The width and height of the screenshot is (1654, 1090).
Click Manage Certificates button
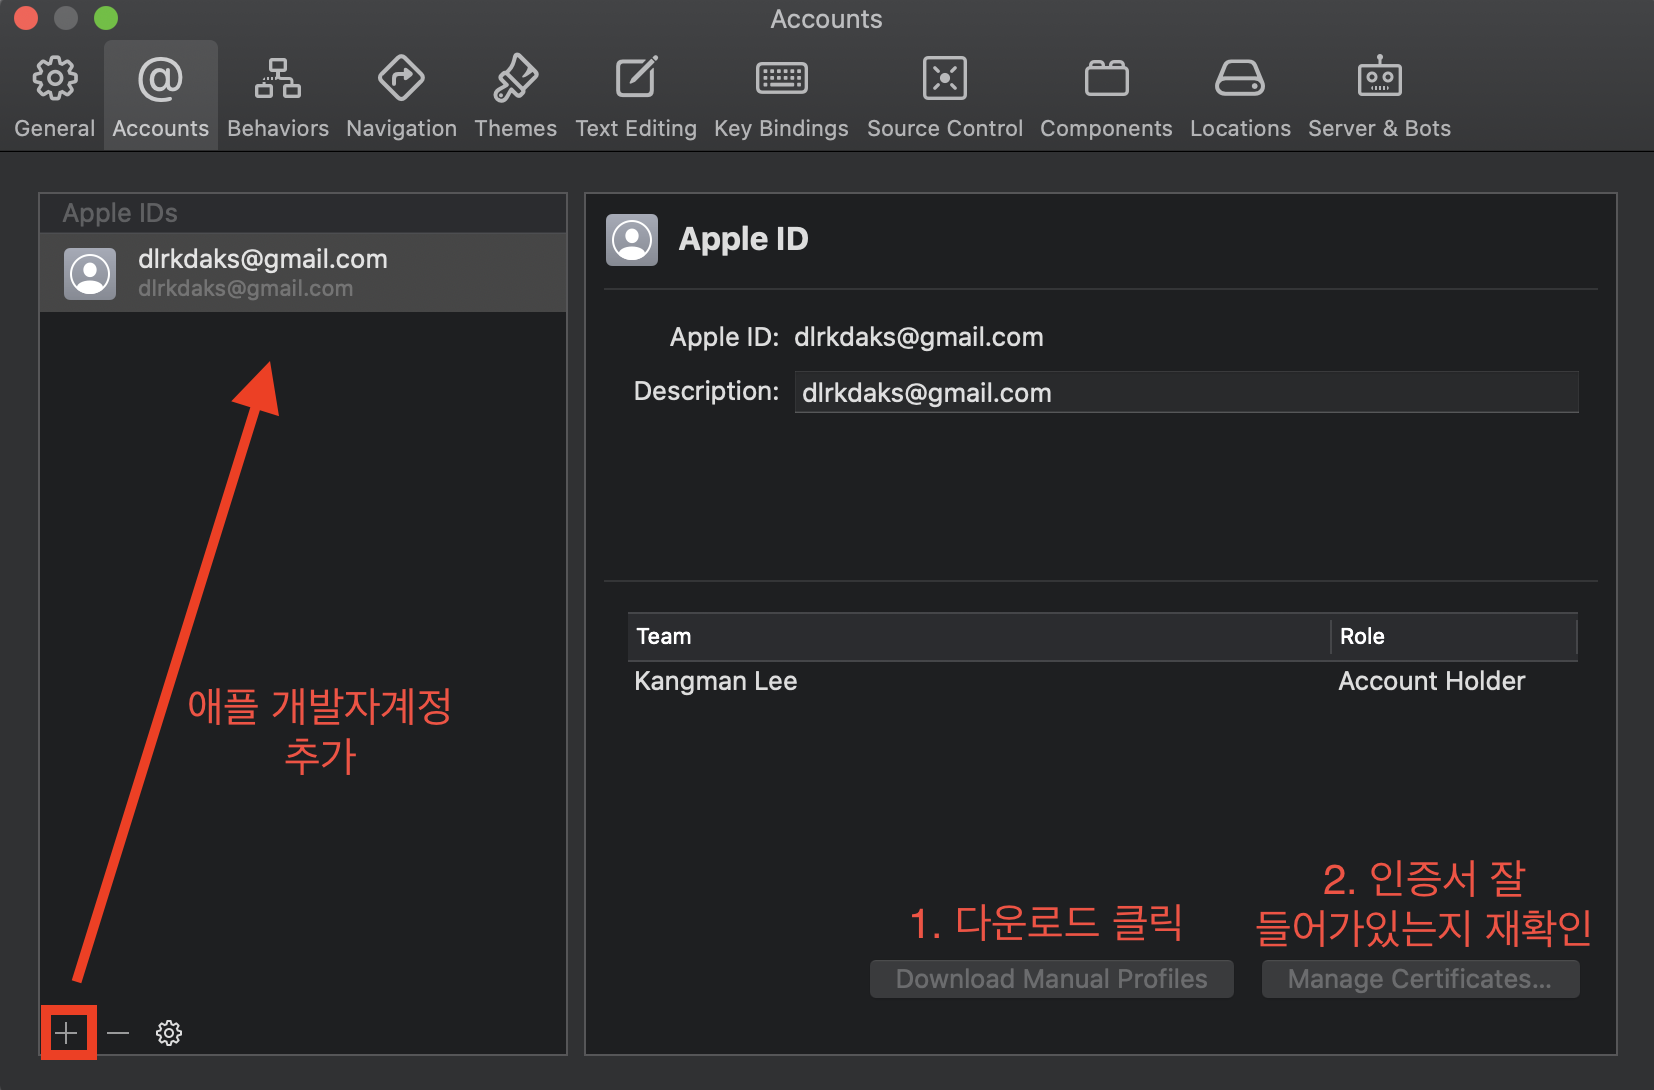1420,979
